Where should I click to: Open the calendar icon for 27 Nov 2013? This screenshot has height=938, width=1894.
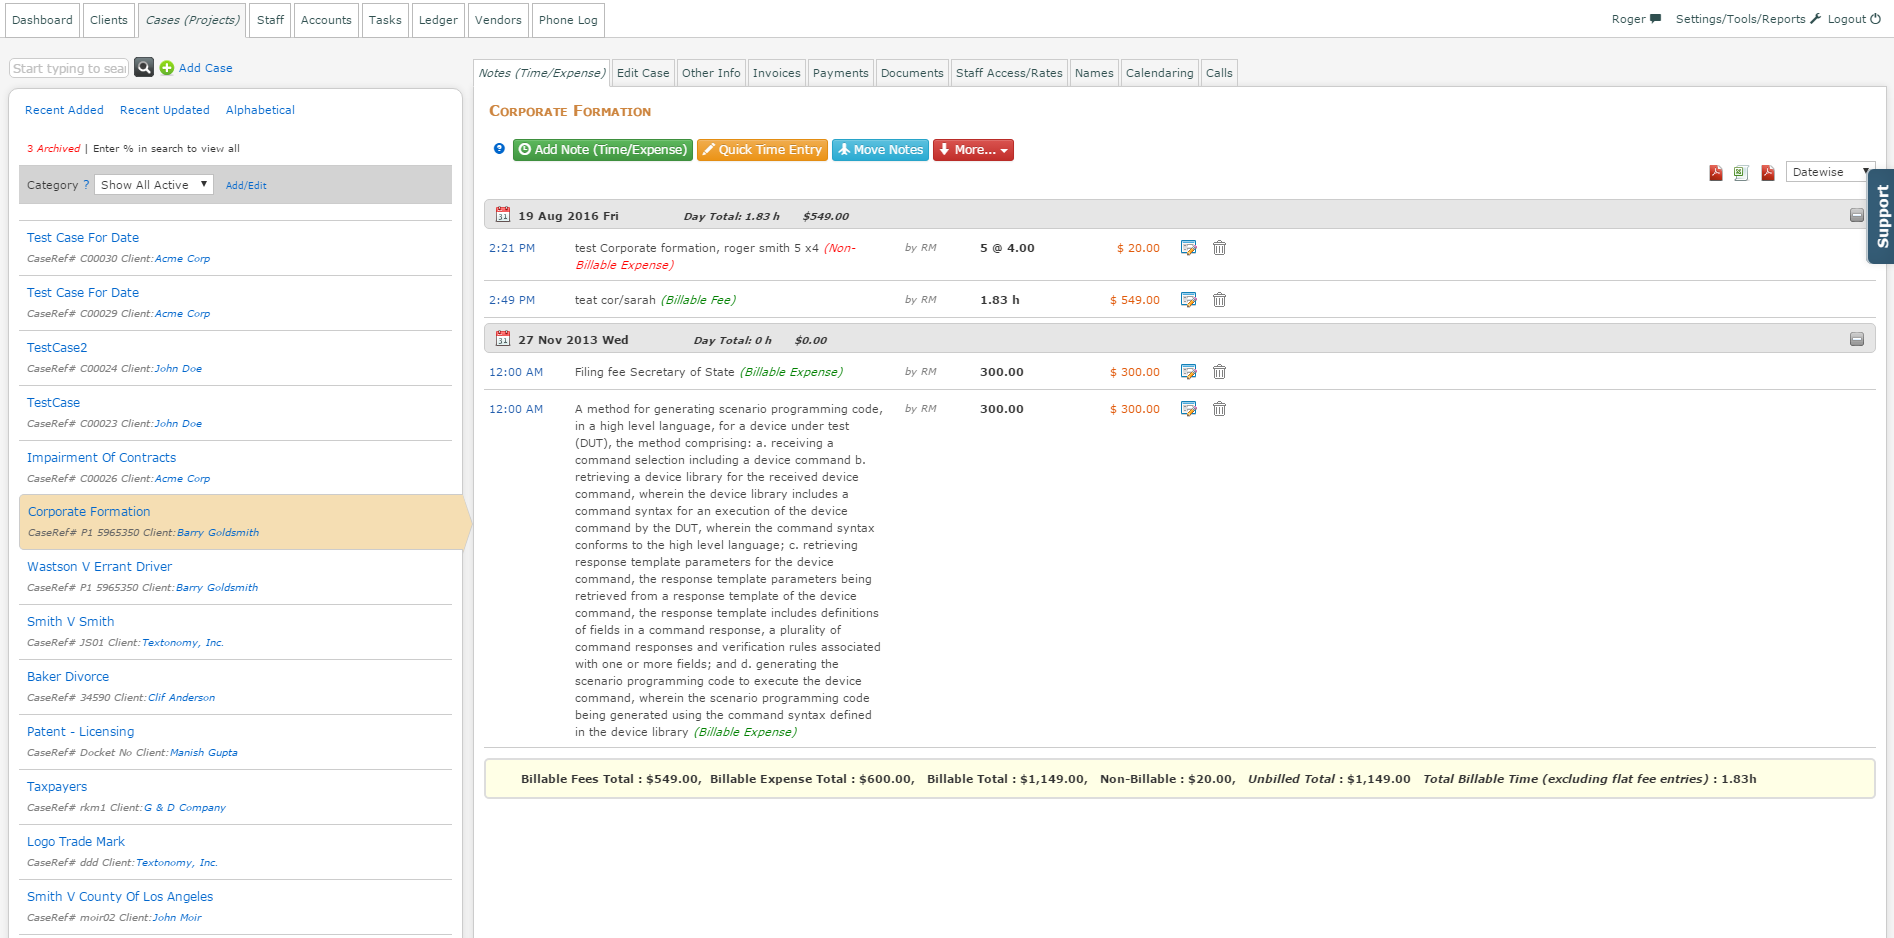coord(503,339)
